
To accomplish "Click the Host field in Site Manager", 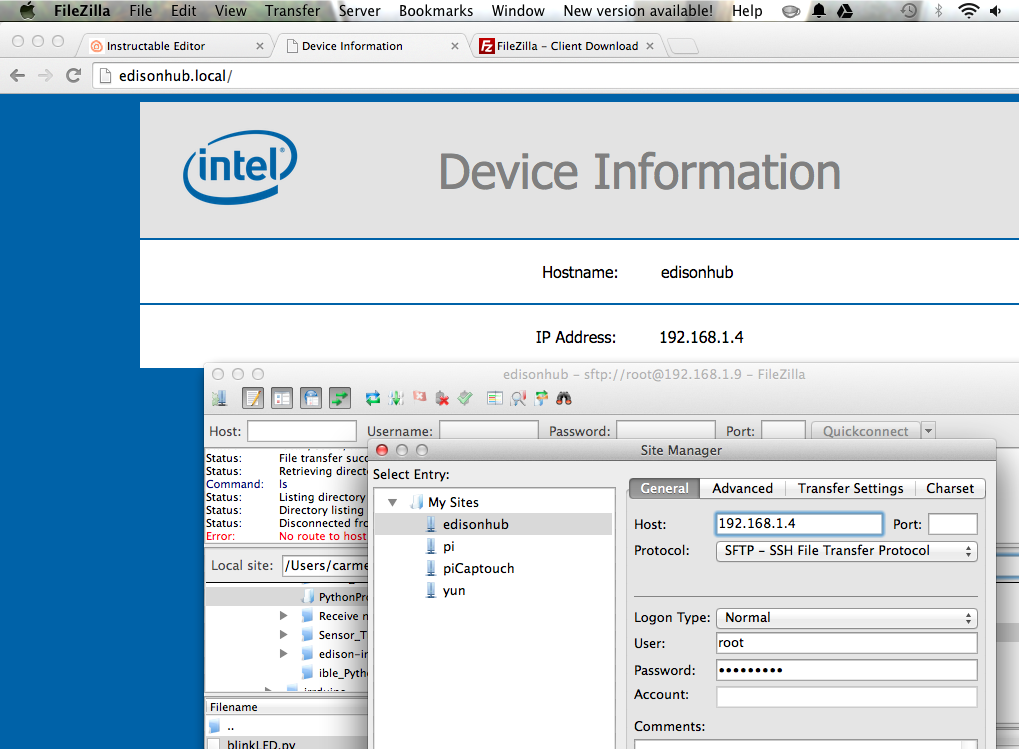I will [x=799, y=524].
